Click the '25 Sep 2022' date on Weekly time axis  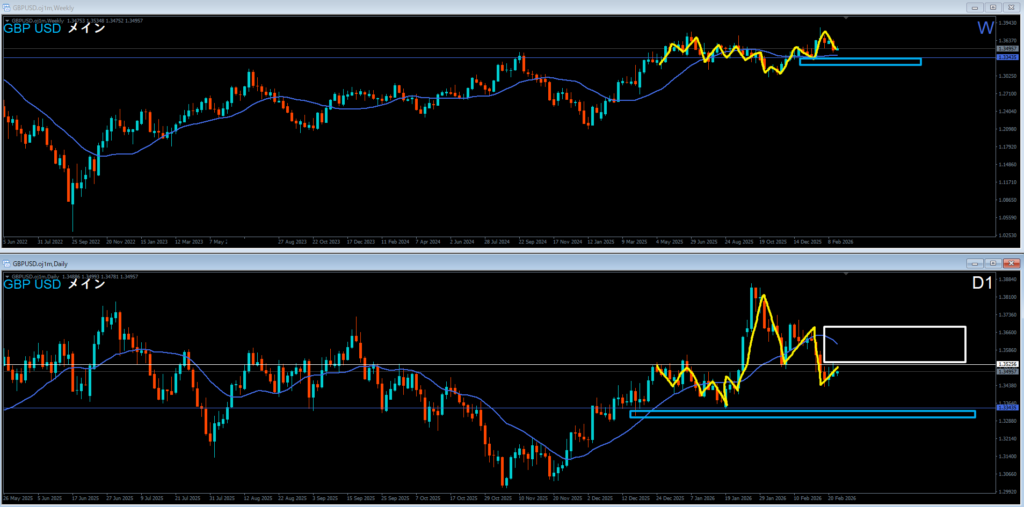85,242
